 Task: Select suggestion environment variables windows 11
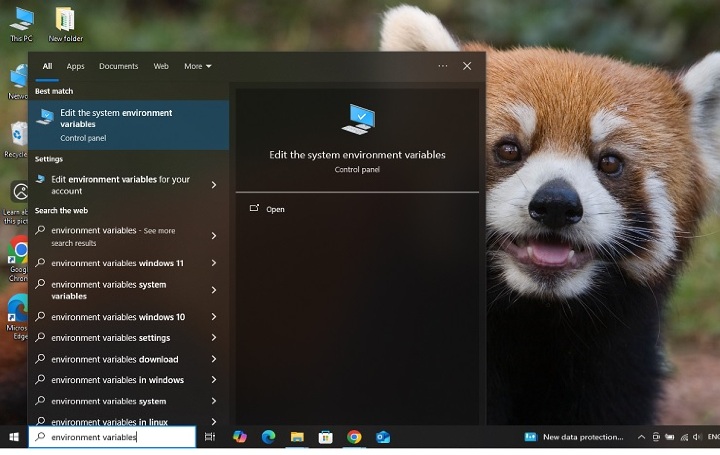click(x=117, y=263)
